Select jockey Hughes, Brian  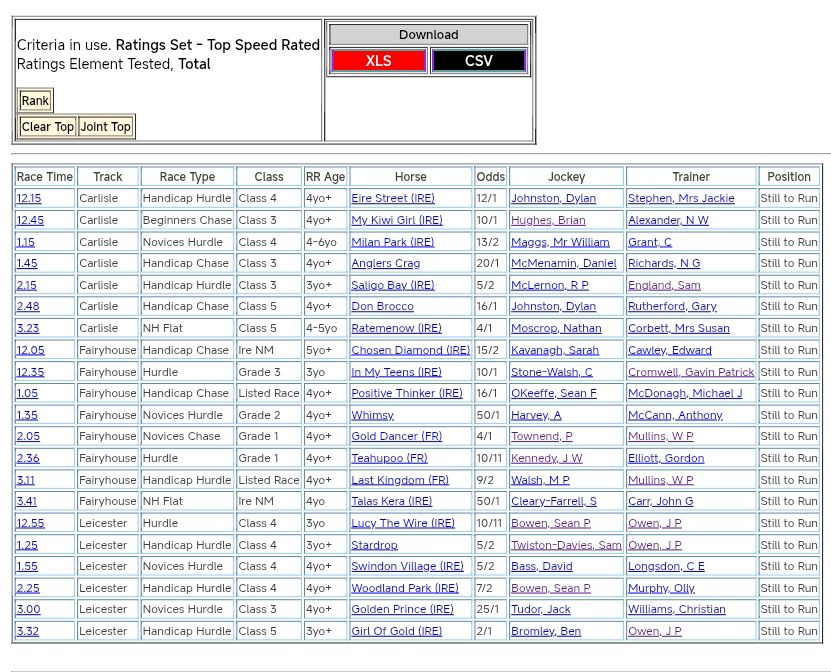pos(548,220)
